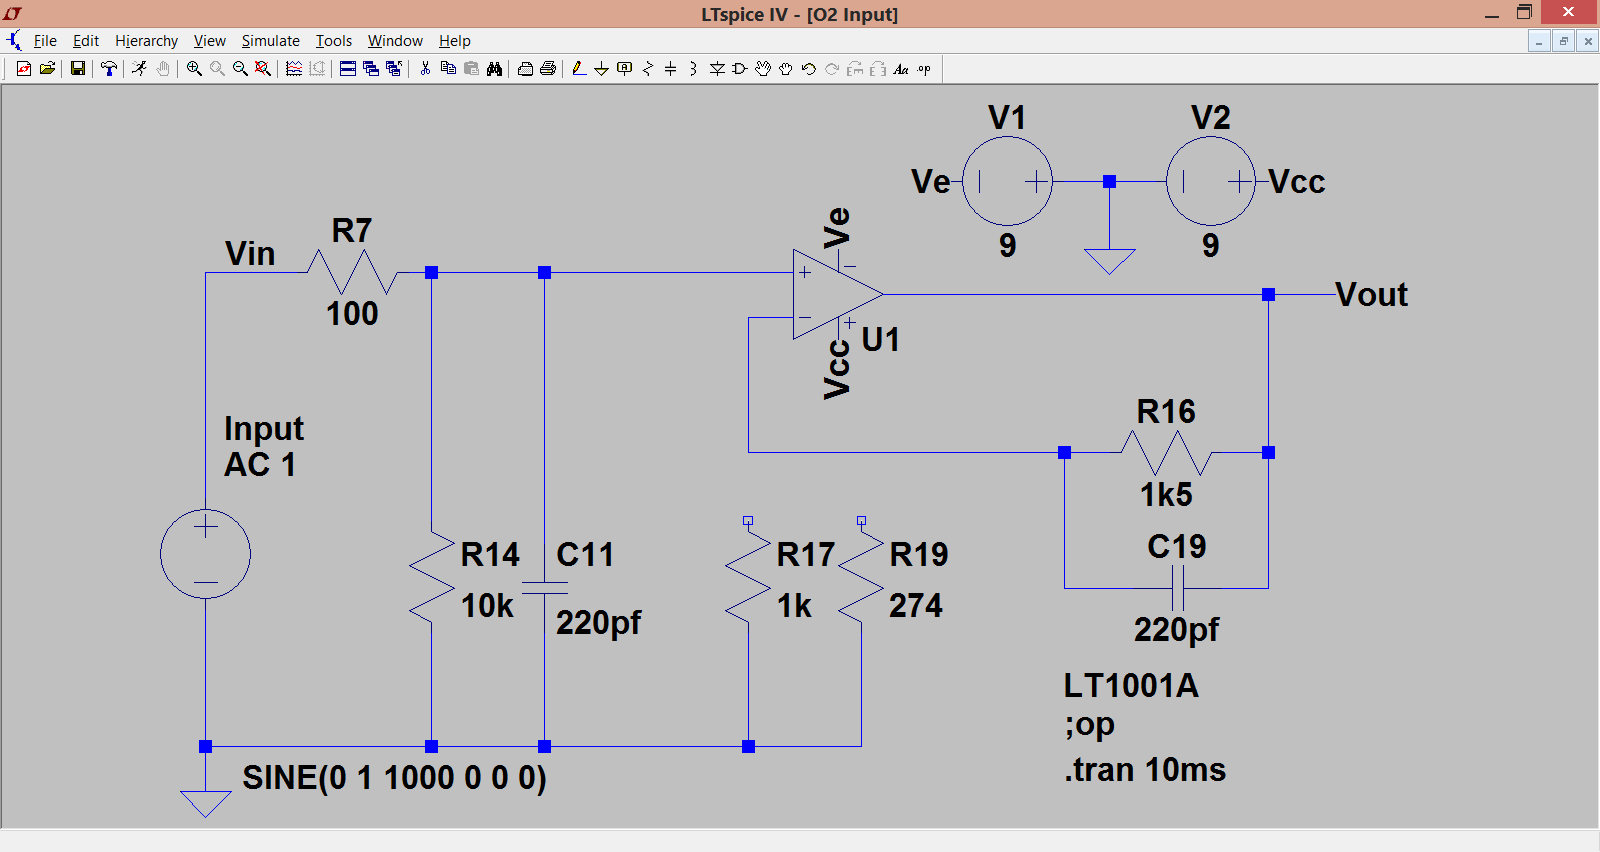This screenshot has height=852, width=1600.
Task: Select the Place Resistor tool
Action: click(x=647, y=68)
